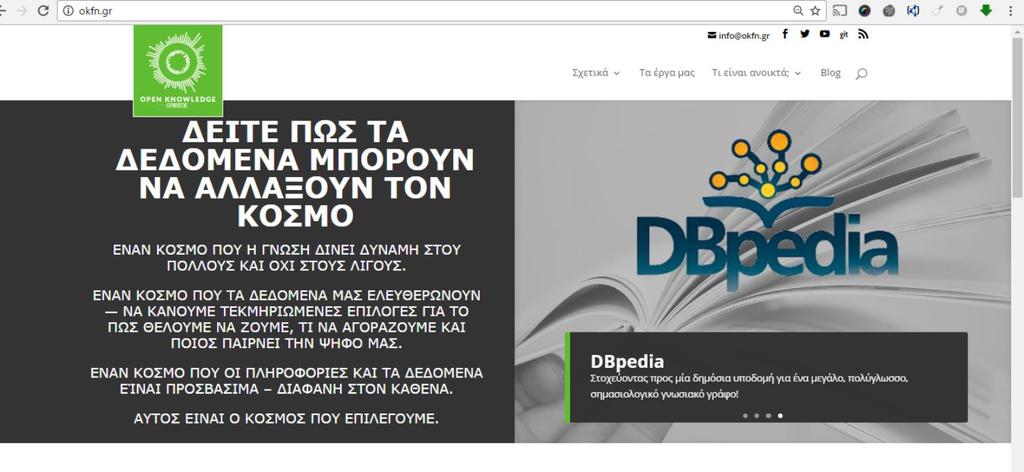Show the first slide via first dot
Viewport: 1024px width, 472px height.
coord(745,415)
